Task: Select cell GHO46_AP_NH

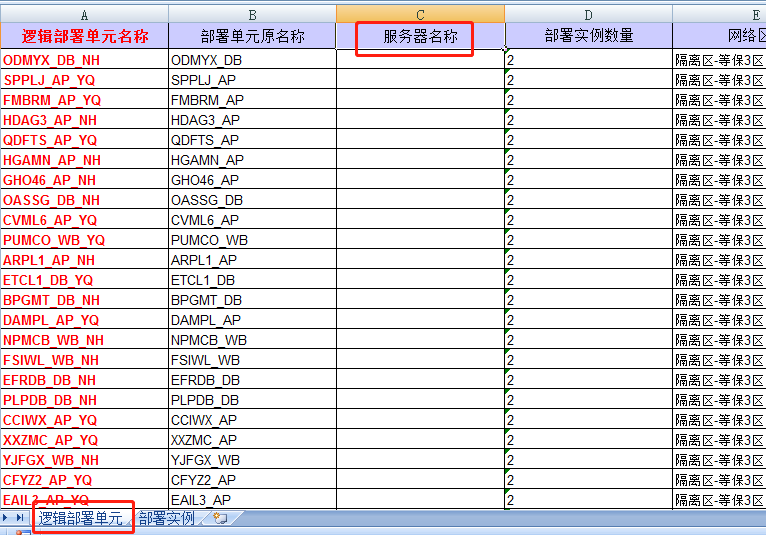Action: (85, 180)
